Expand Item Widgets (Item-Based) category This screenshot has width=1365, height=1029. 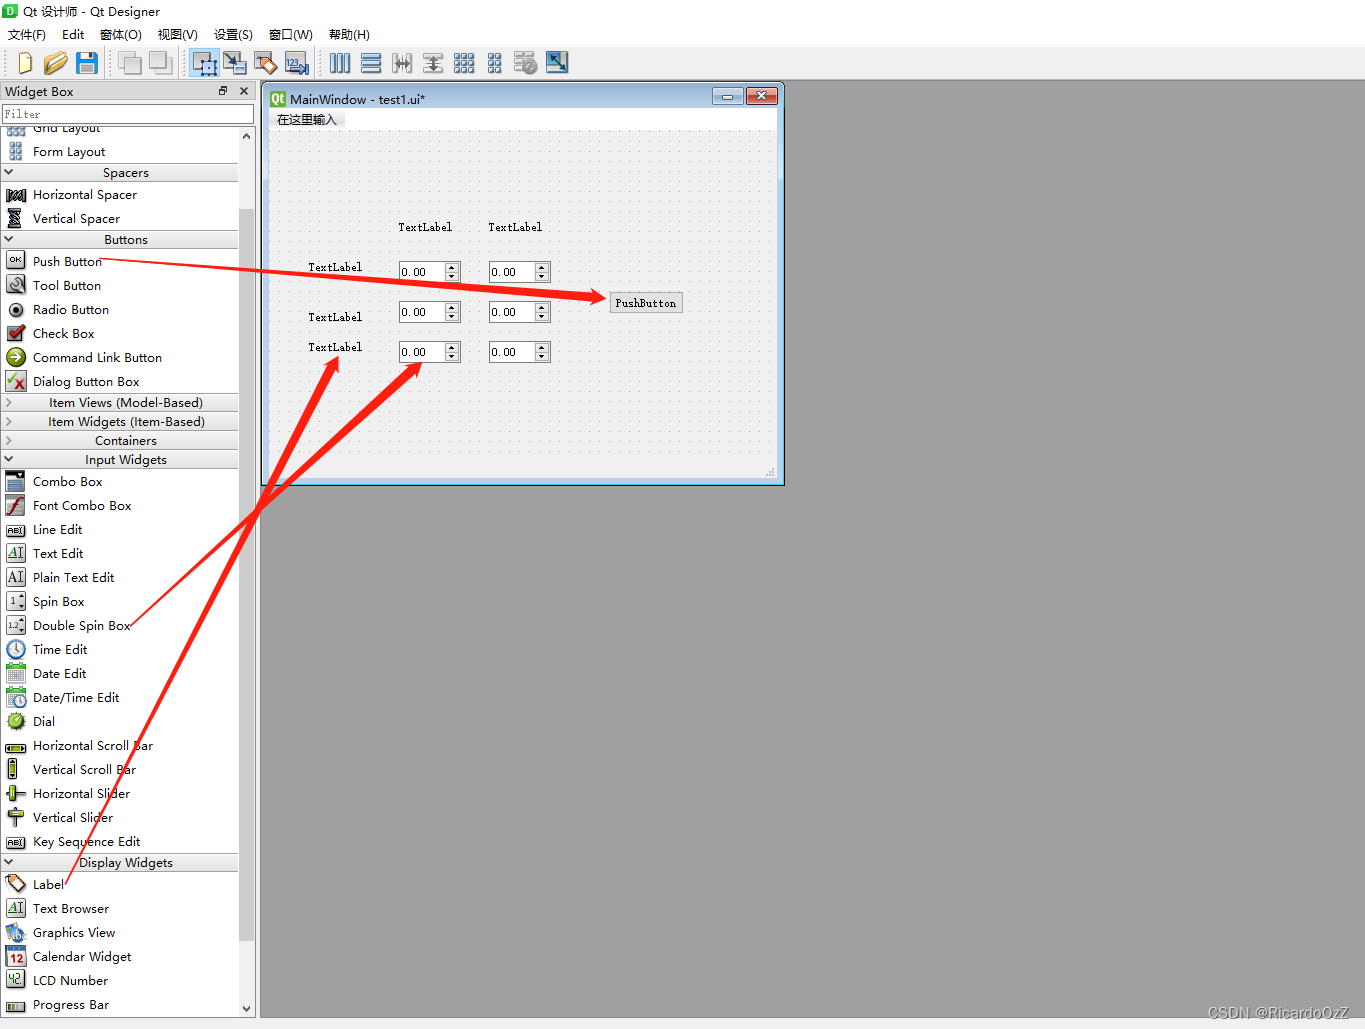tap(9, 421)
